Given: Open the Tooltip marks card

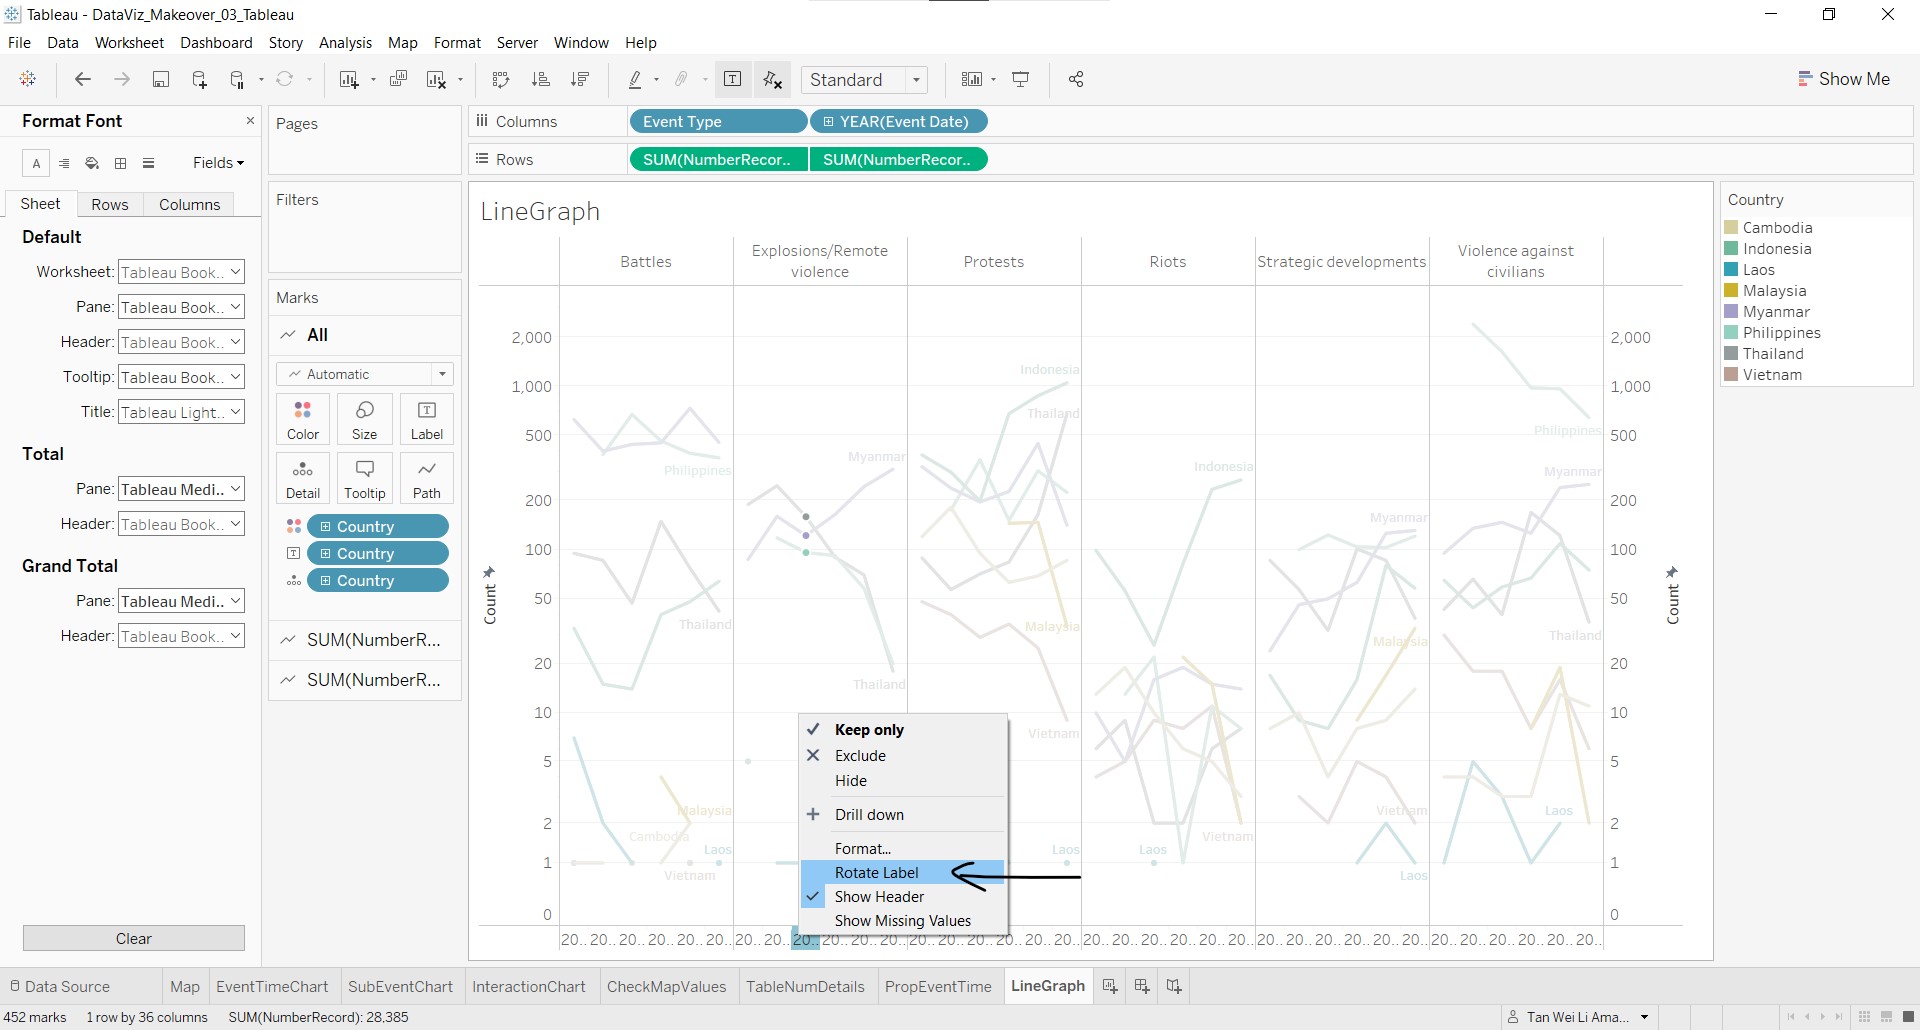Looking at the screenshot, I should click(365, 478).
